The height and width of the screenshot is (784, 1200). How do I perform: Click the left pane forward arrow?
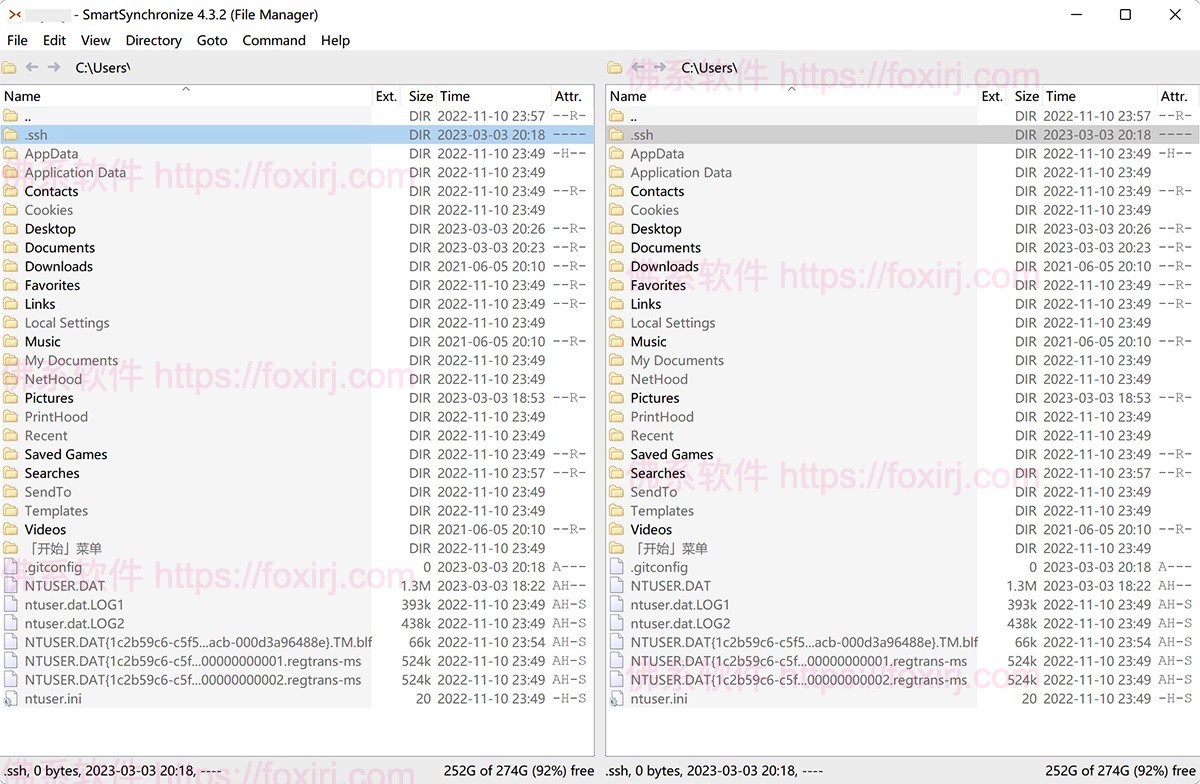point(54,67)
